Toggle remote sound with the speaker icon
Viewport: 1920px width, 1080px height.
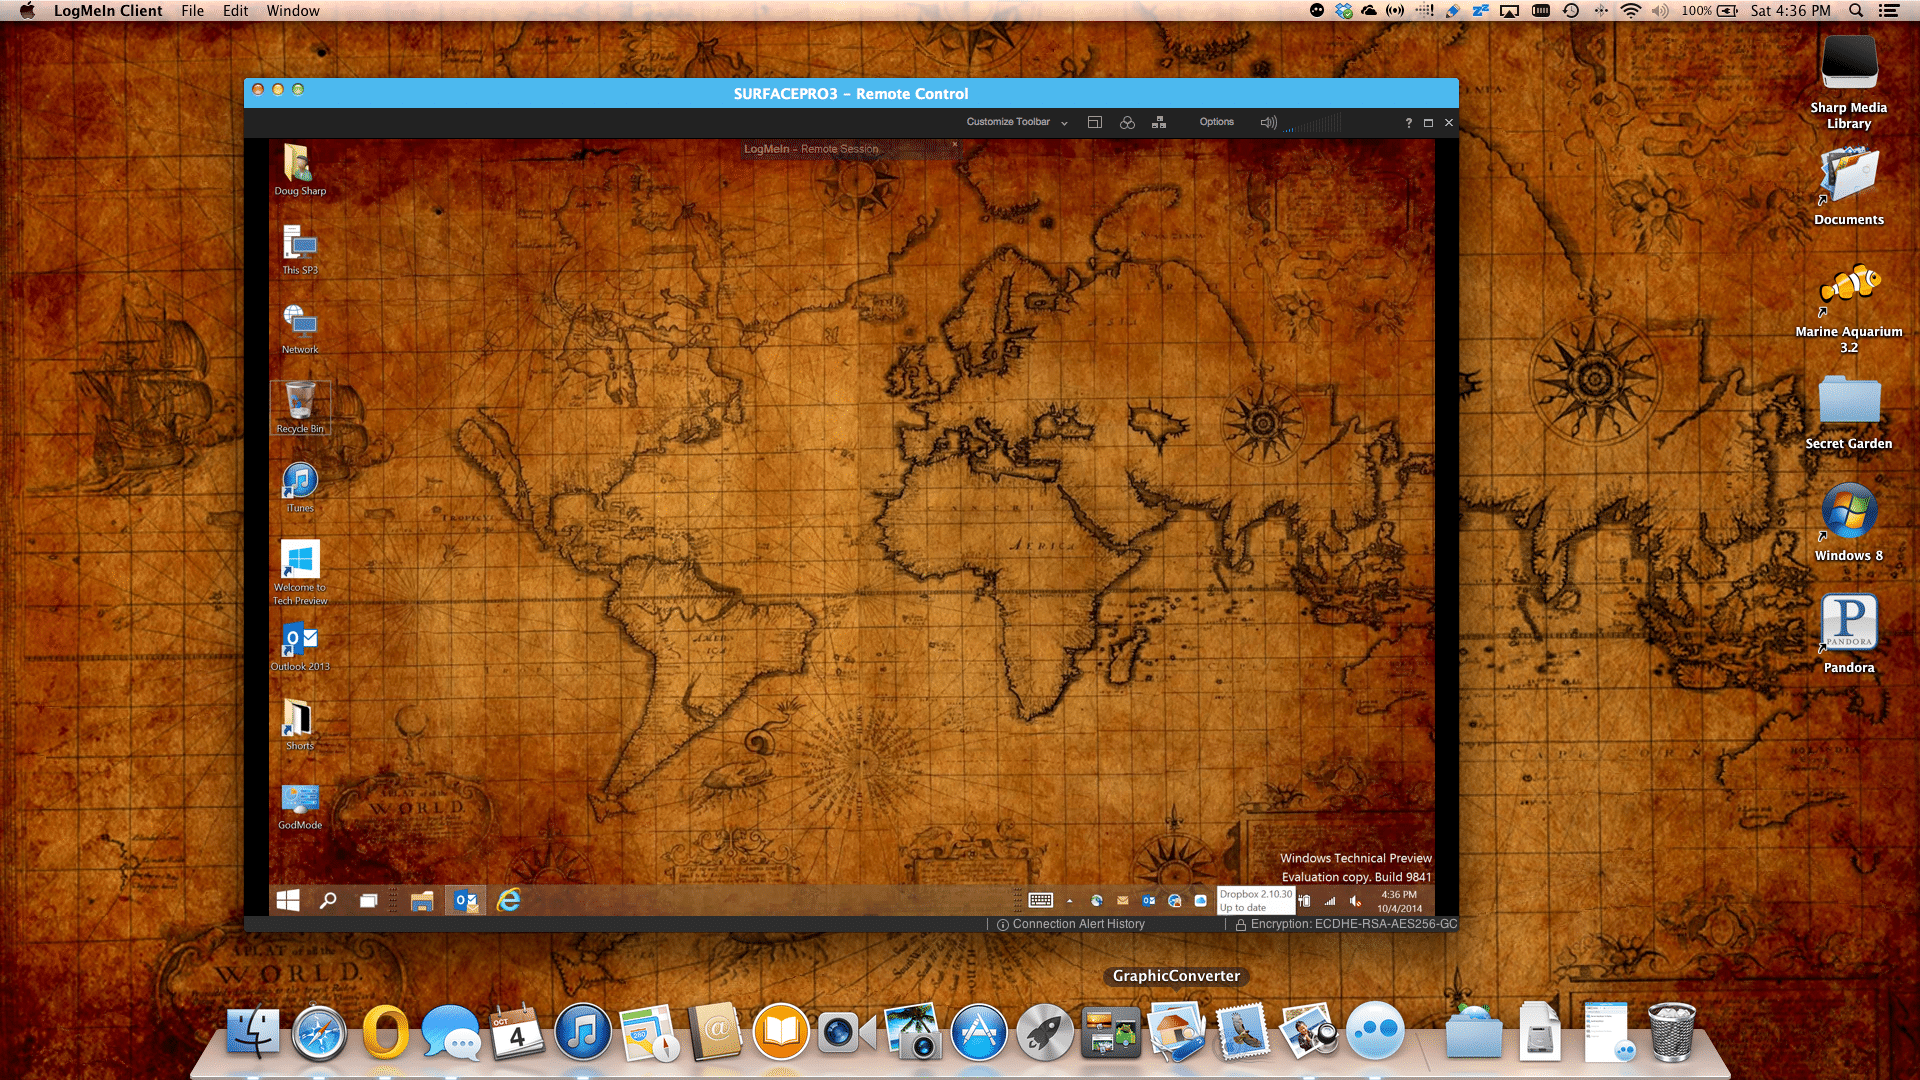1268,122
